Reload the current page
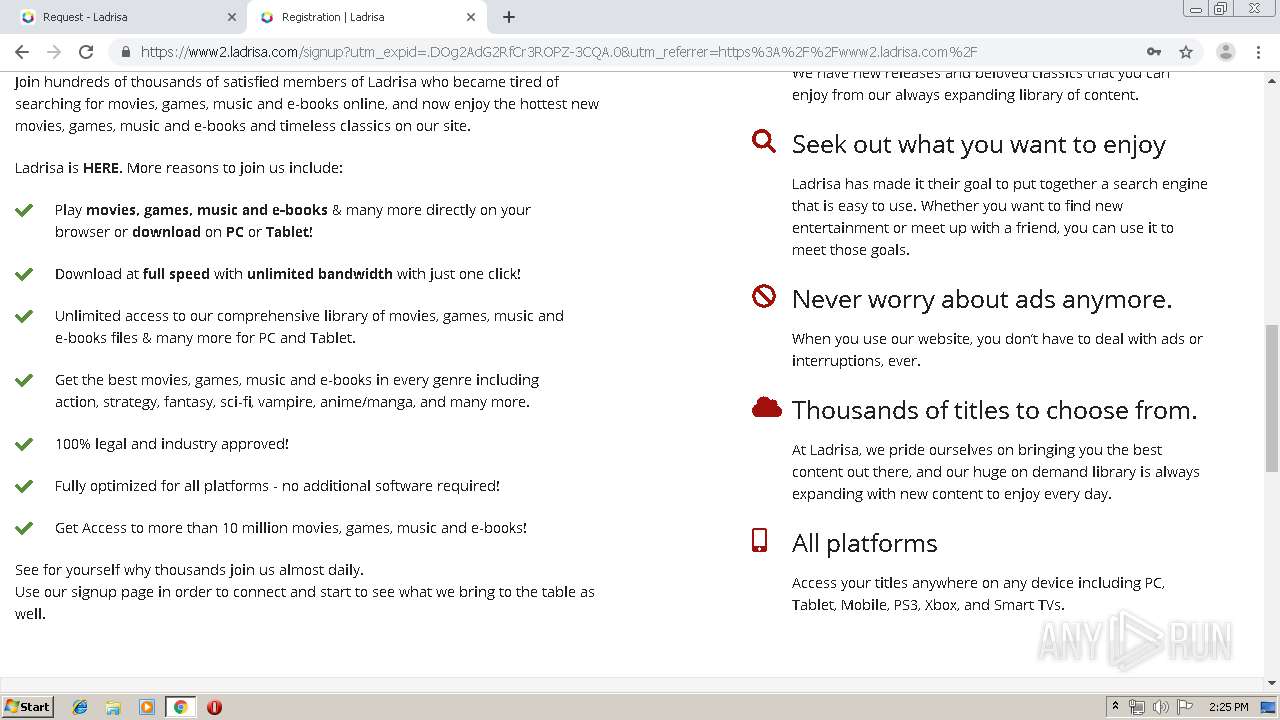 tap(86, 52)
